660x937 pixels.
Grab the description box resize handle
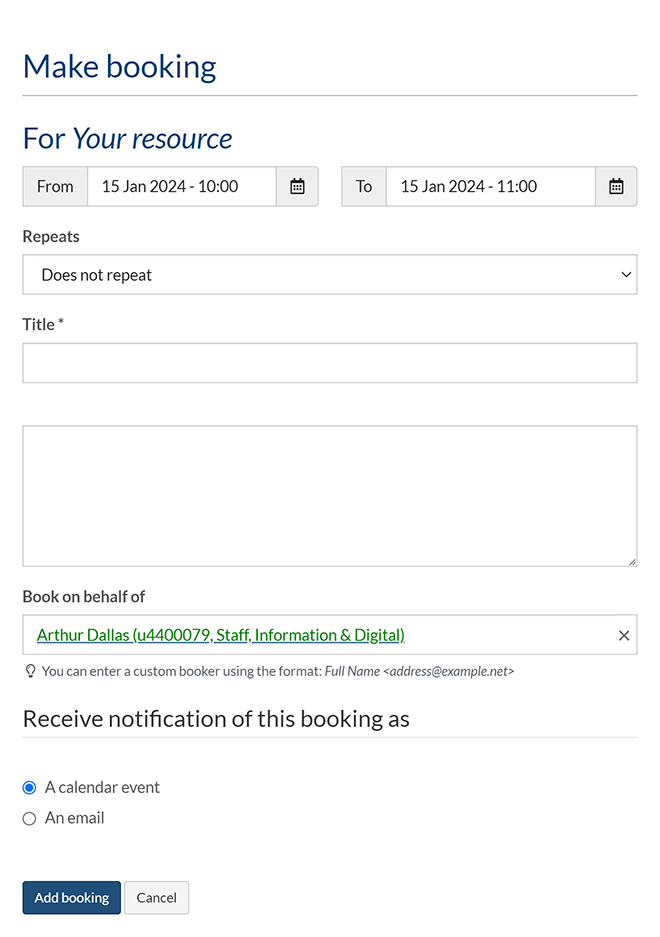pos(632,561)
